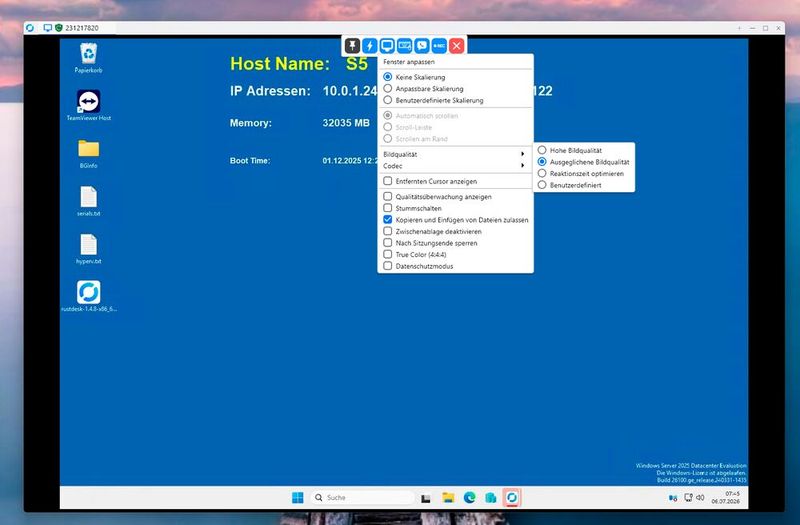Enable True Color (4:4:4) checkbox

388,255
